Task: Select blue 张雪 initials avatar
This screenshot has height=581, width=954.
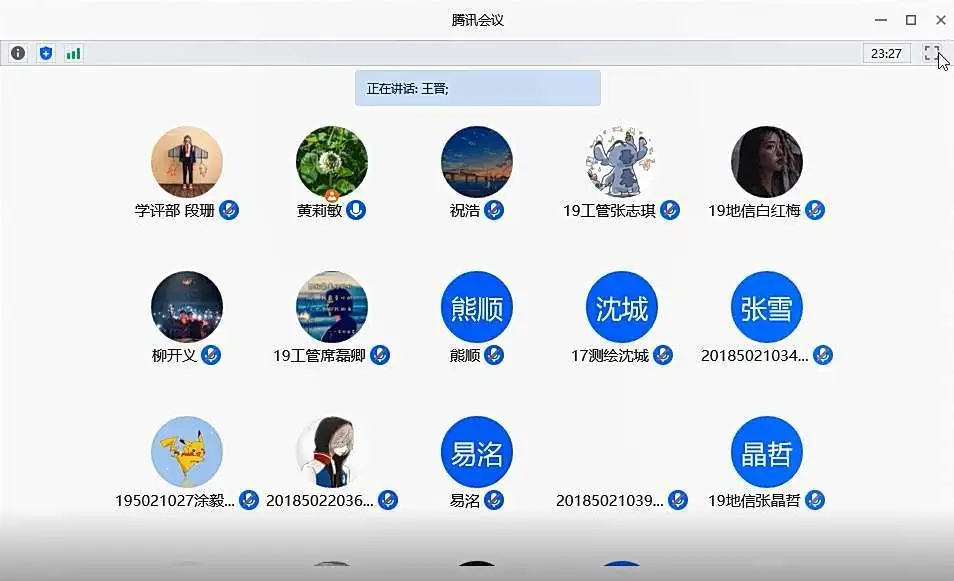Action: [x=767, y=307]
